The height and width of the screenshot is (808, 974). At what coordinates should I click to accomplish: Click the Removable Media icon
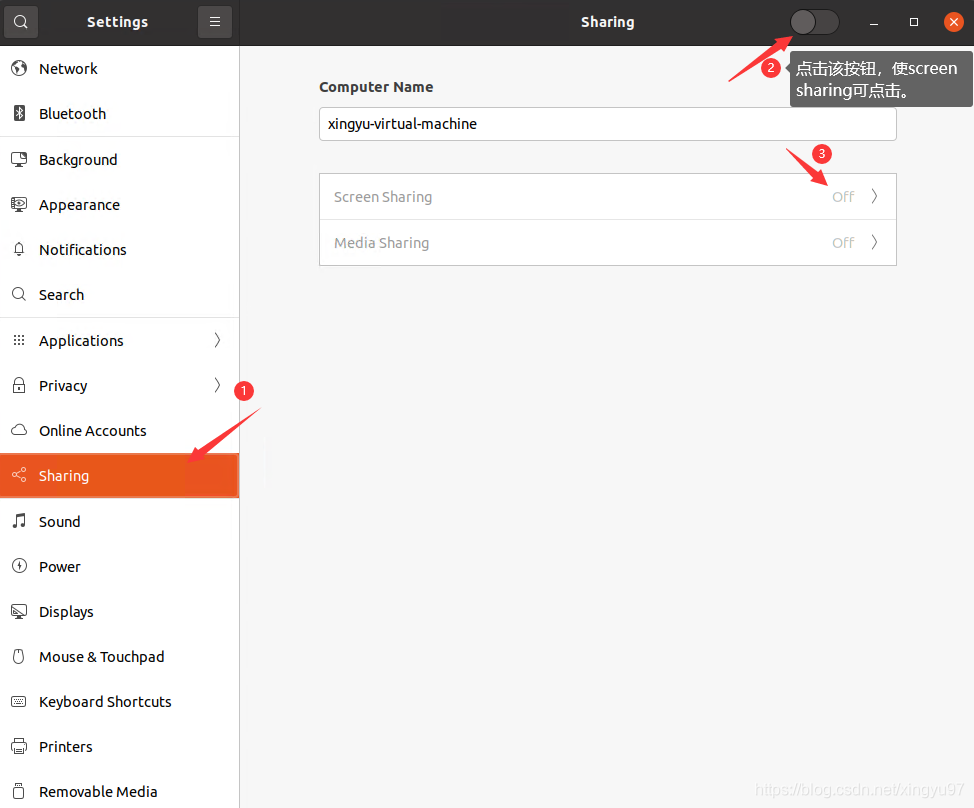point(19,791)
